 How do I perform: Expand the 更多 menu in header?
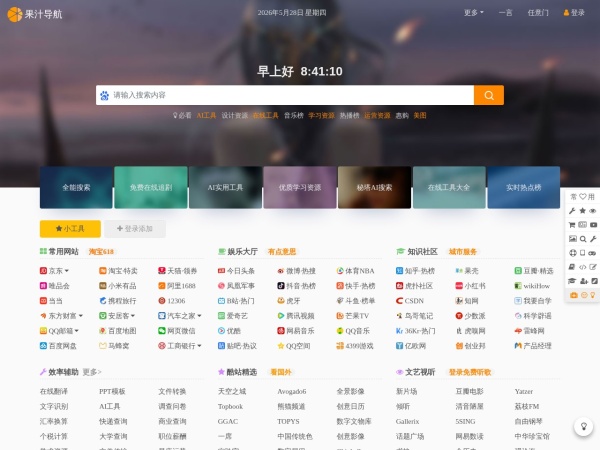[x=474, y=13]
